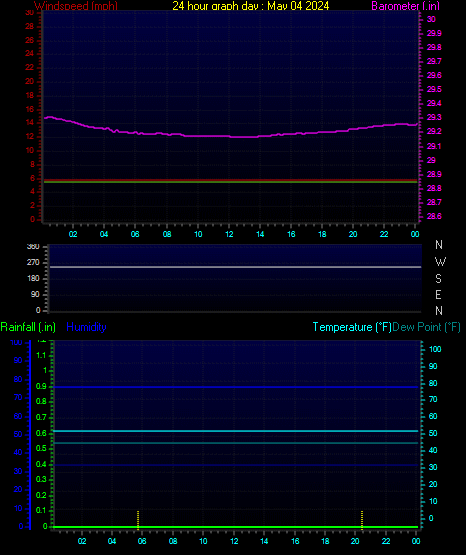
Task: Click the yellow dotted marker near 20
Action: click(362, 520)
